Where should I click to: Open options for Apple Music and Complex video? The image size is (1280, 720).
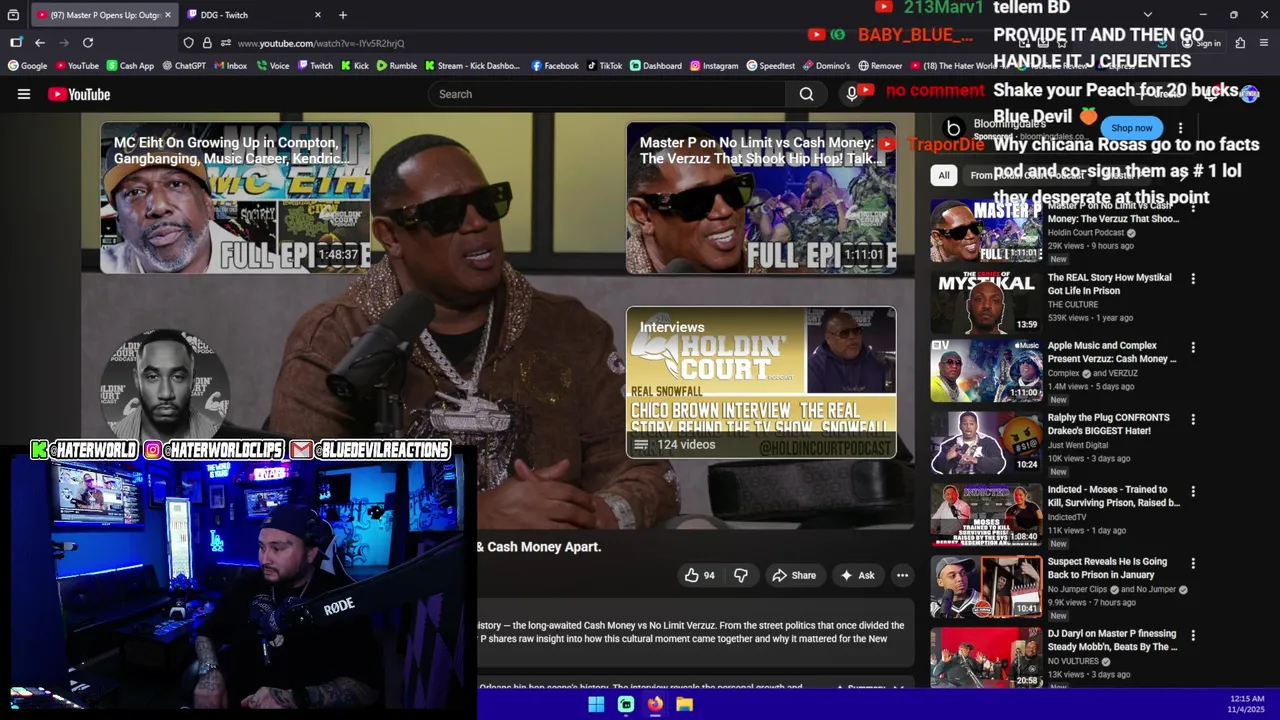tap(1192, 347)
